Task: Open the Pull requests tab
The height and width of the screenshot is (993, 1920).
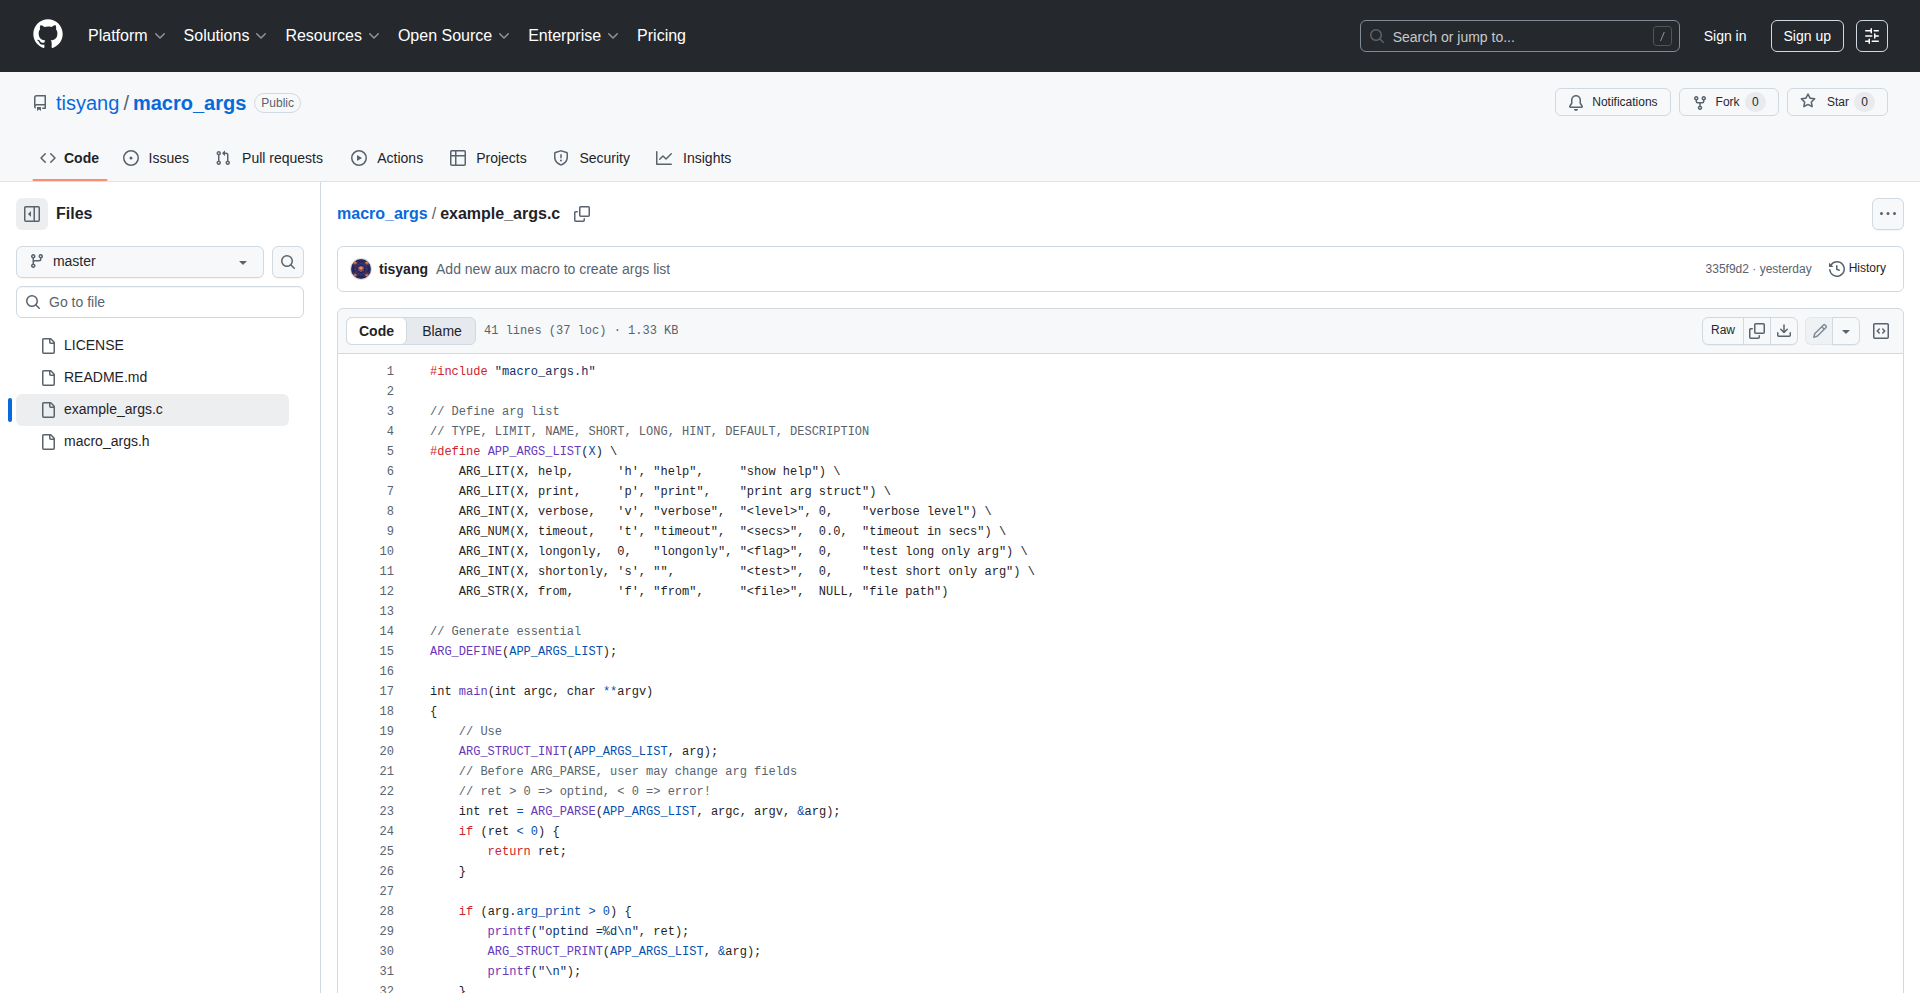Action: click(x=269, y=158)
